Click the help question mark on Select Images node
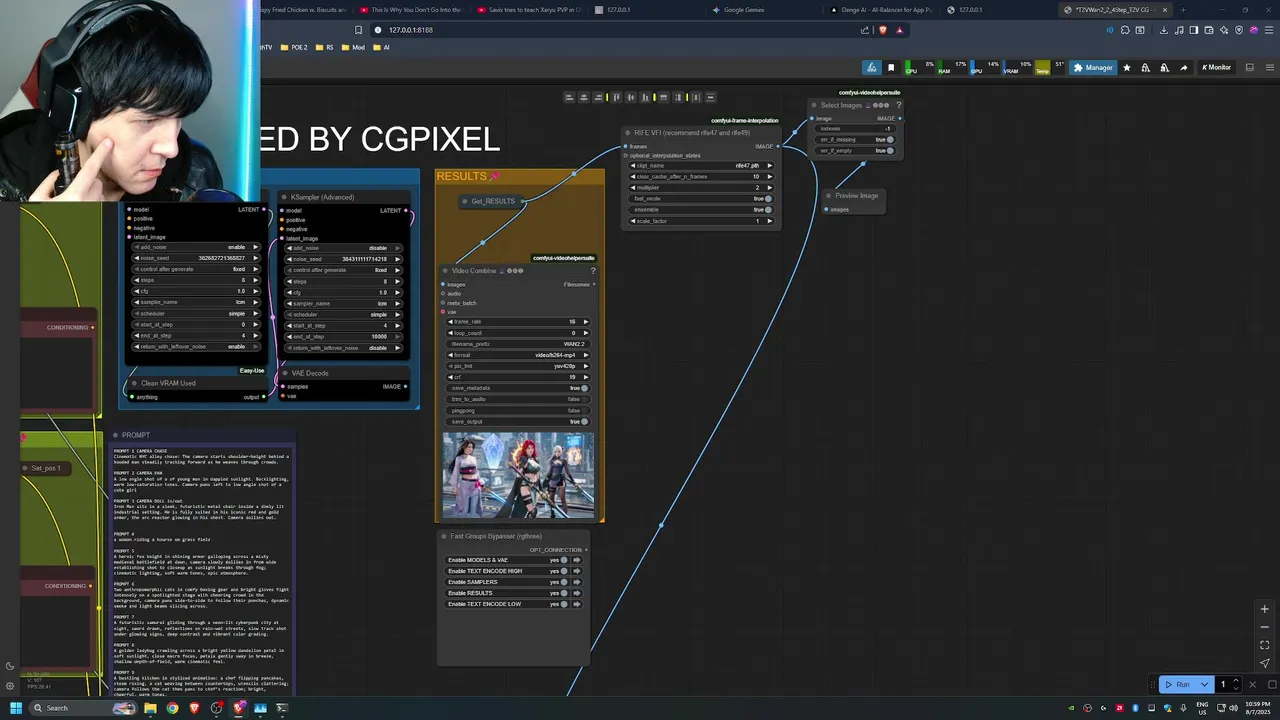 [898, 105]
